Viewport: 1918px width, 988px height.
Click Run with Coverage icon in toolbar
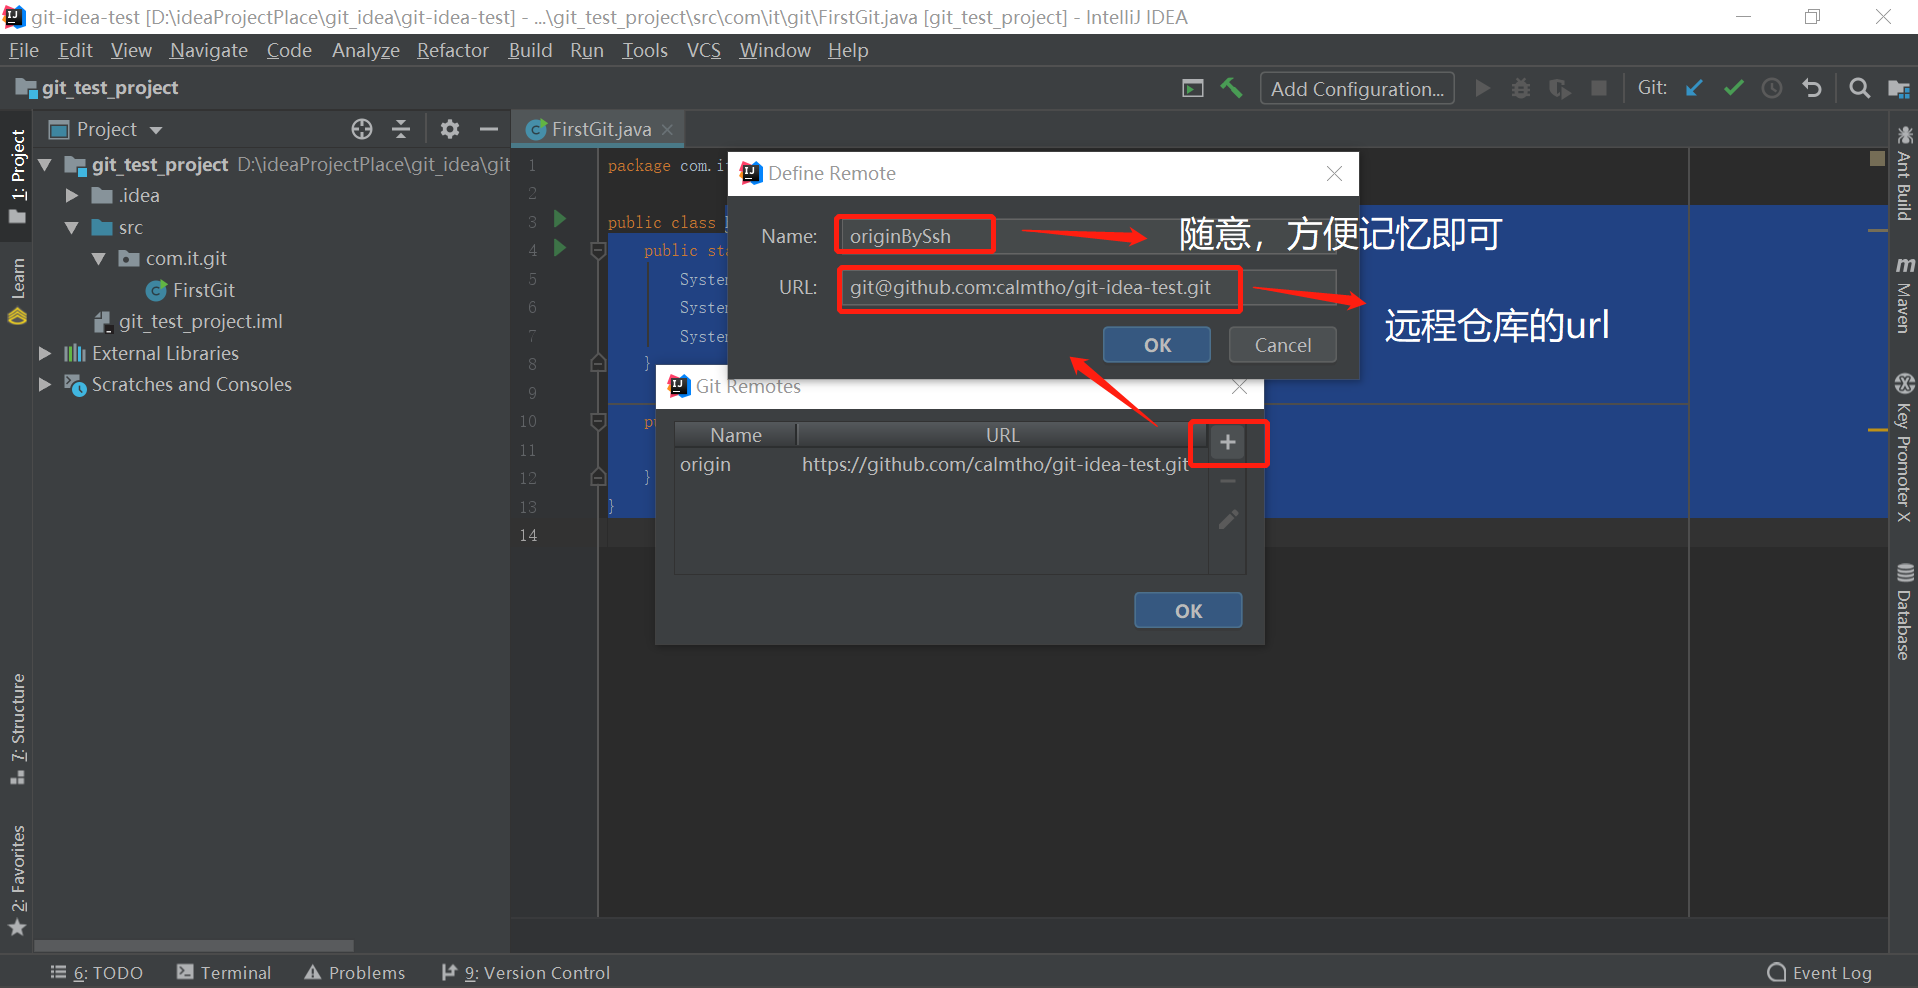point(1560,88)
